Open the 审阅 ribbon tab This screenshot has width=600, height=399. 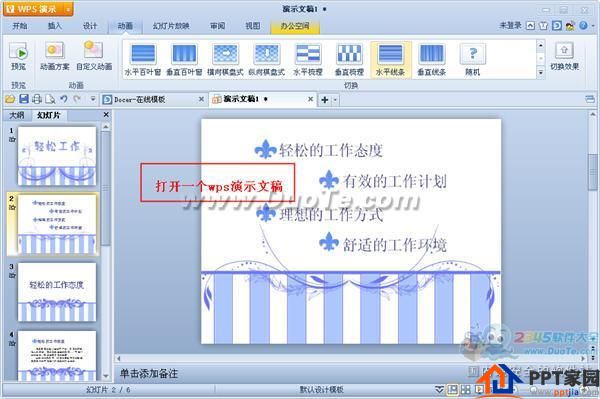pos(217,26)
